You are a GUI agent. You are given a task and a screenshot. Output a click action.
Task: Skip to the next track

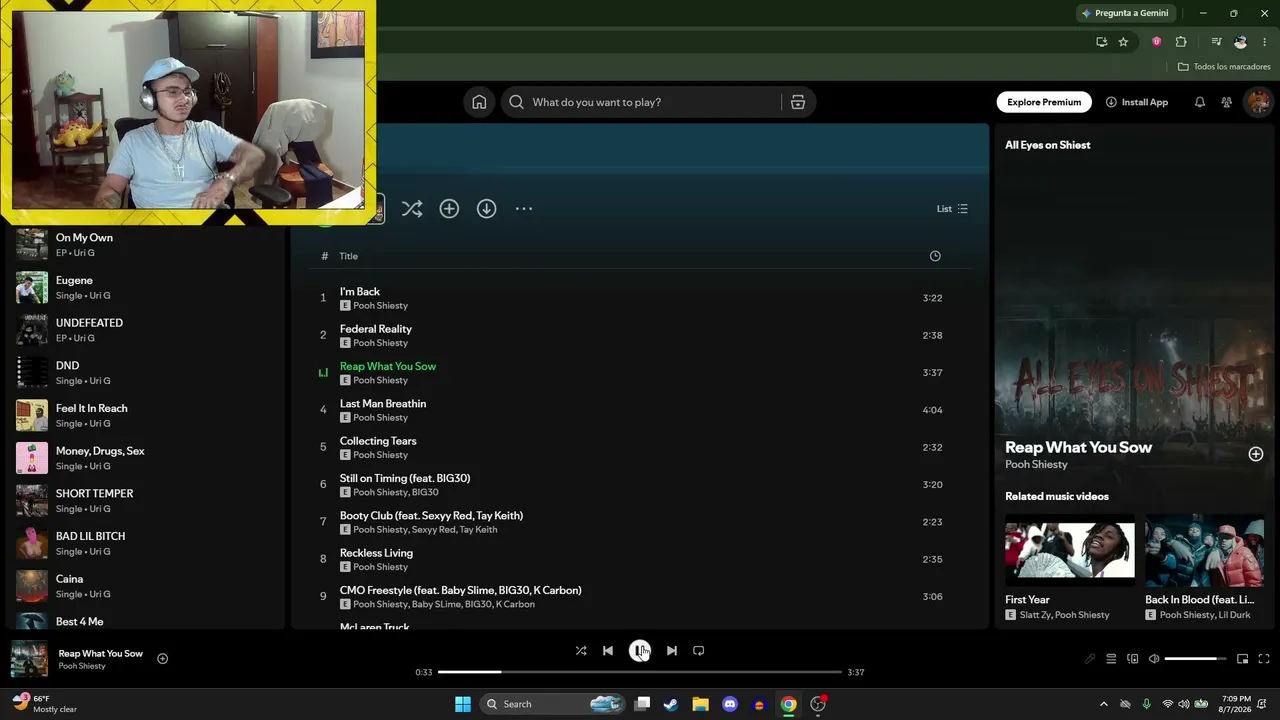(672, 651)
